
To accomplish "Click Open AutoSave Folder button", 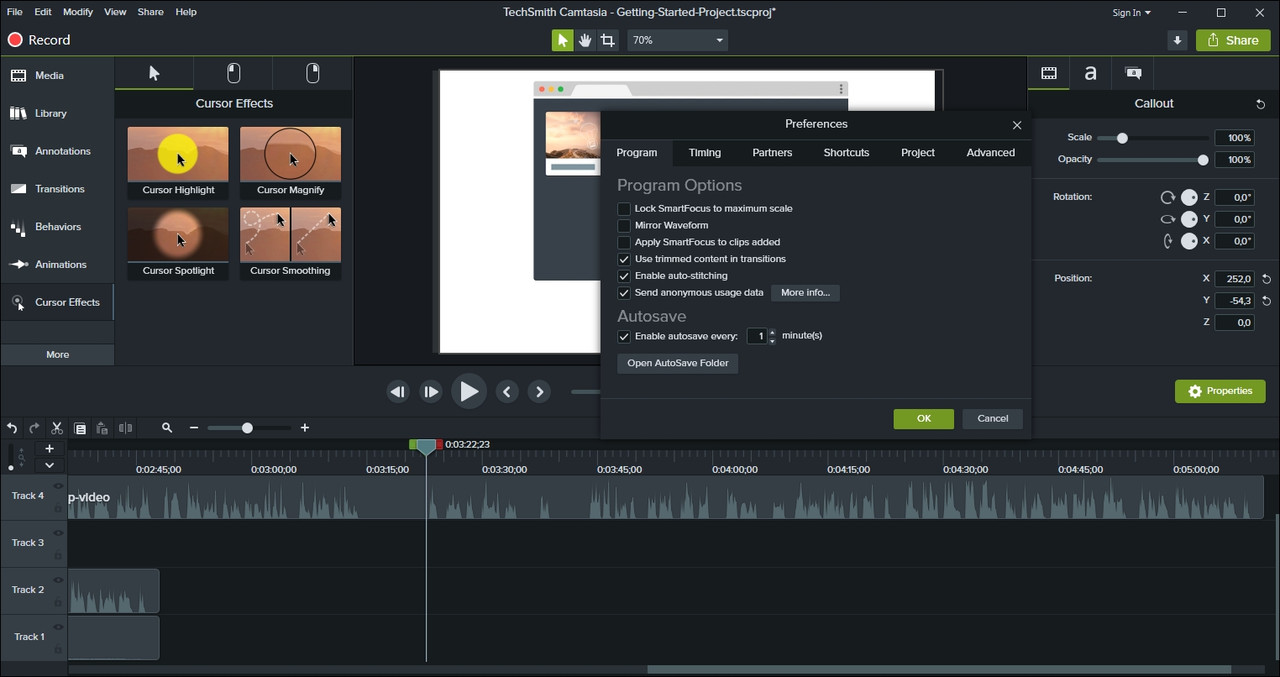I will pyautogui.click(x=677, y=363).
